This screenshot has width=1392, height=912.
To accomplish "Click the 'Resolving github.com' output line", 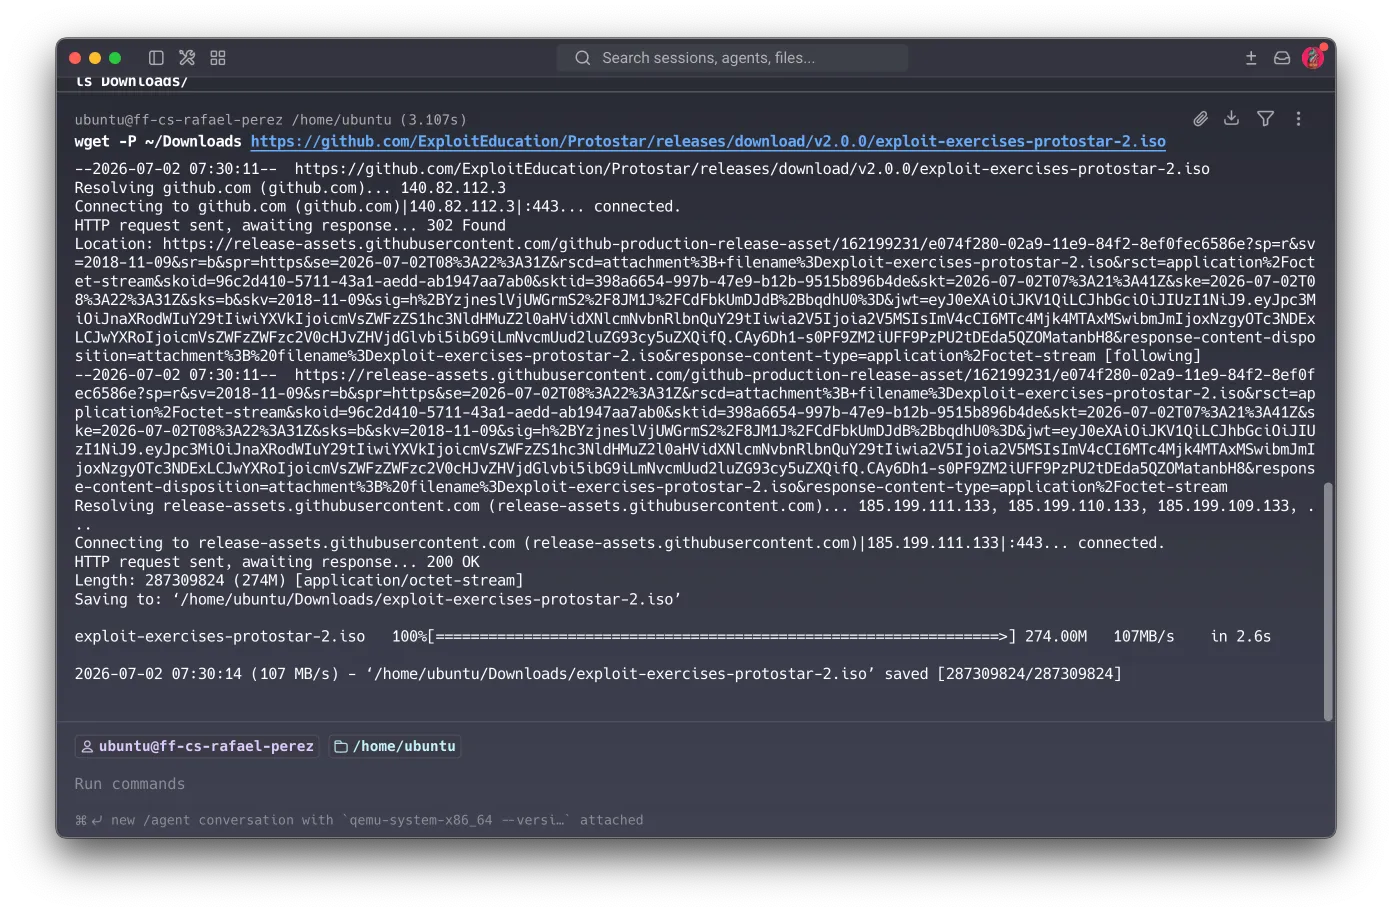I will point(290,188).
